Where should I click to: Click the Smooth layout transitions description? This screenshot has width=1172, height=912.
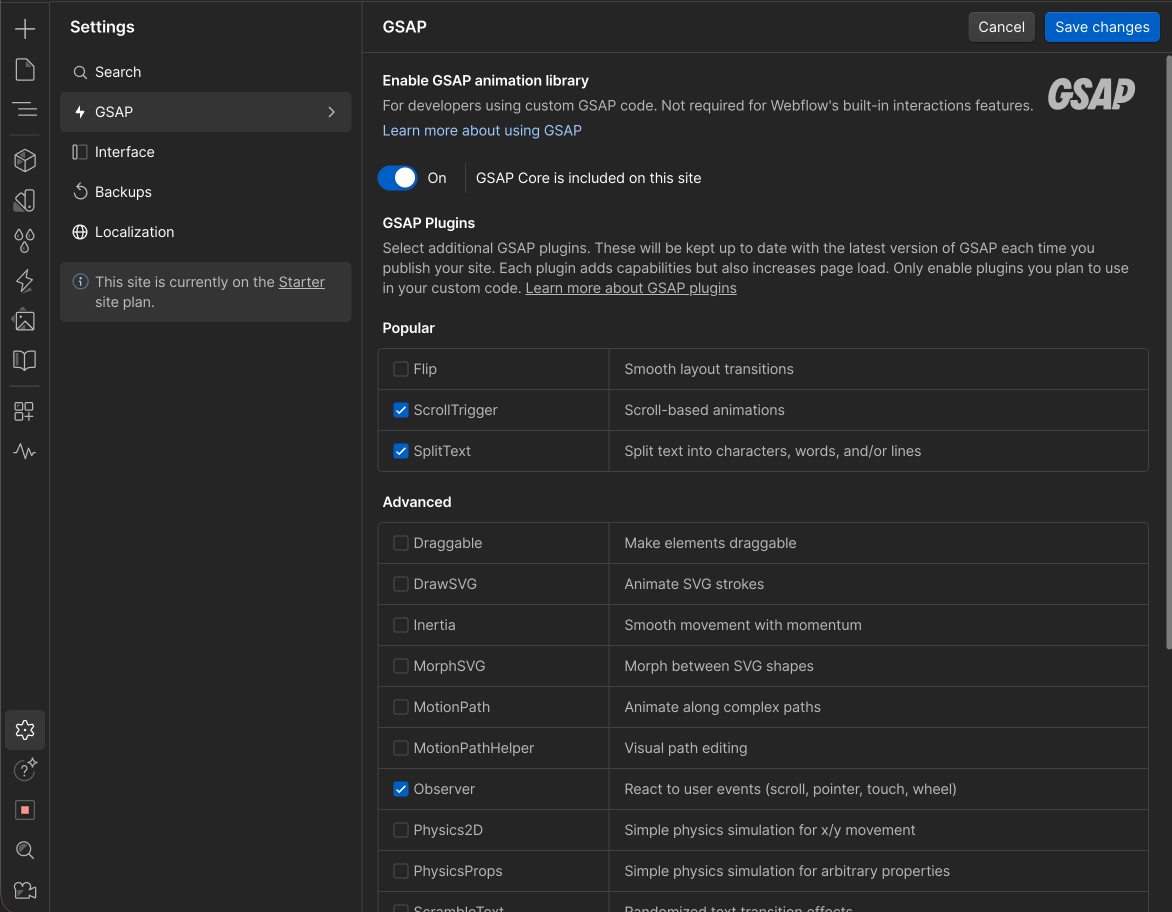point(709,369)
